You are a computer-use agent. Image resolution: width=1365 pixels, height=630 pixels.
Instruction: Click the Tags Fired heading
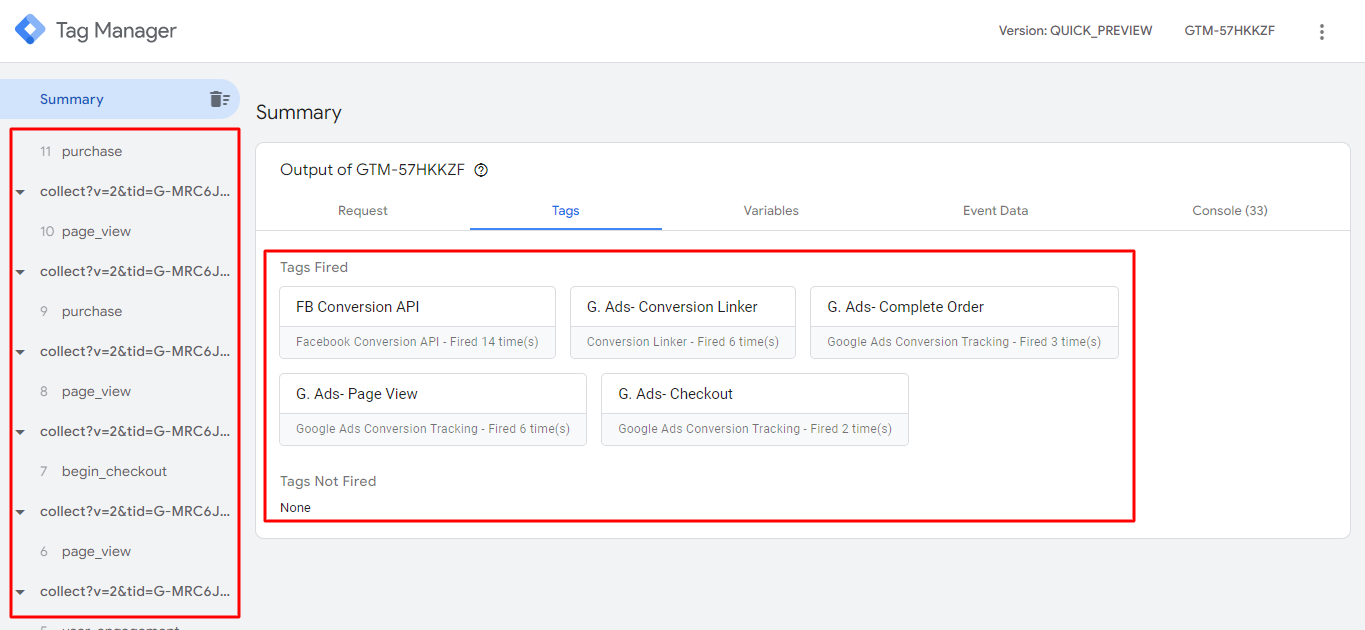click(314, 267)
